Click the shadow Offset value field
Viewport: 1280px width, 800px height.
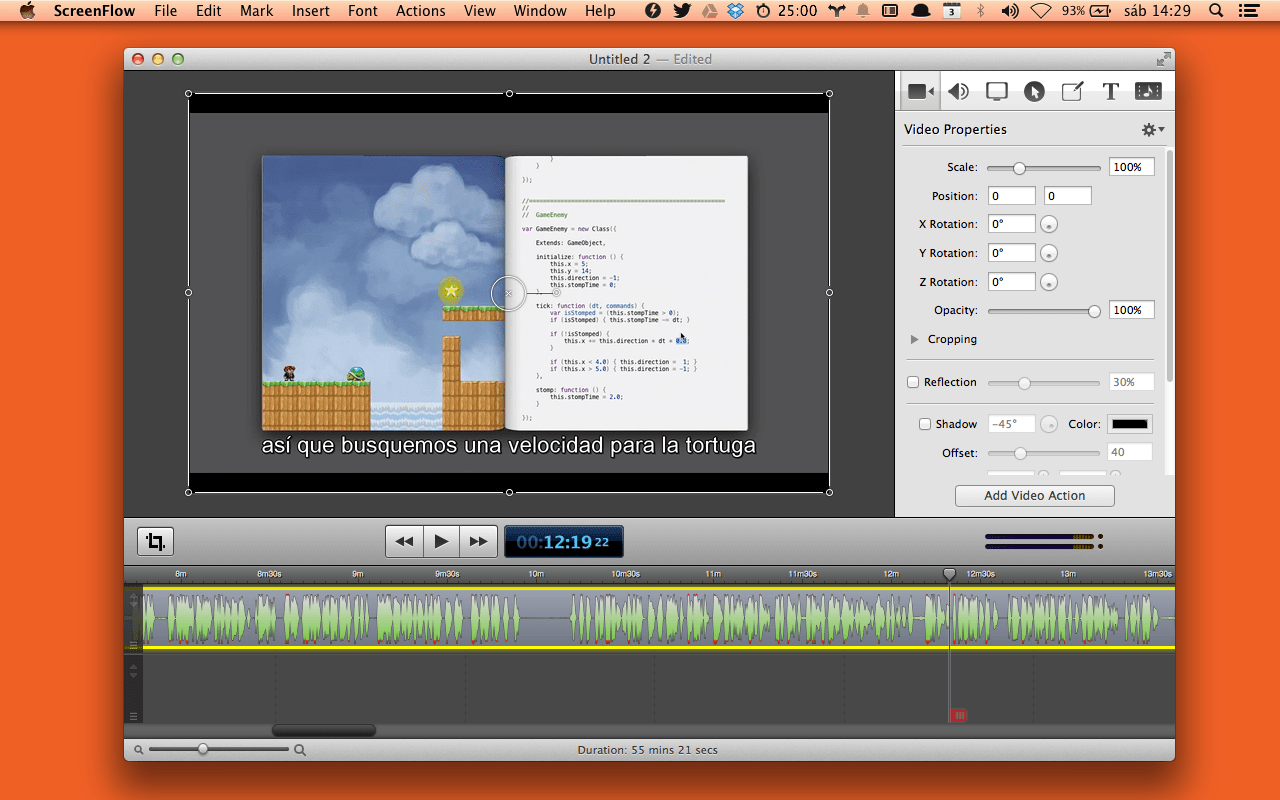coord(1129,452)
